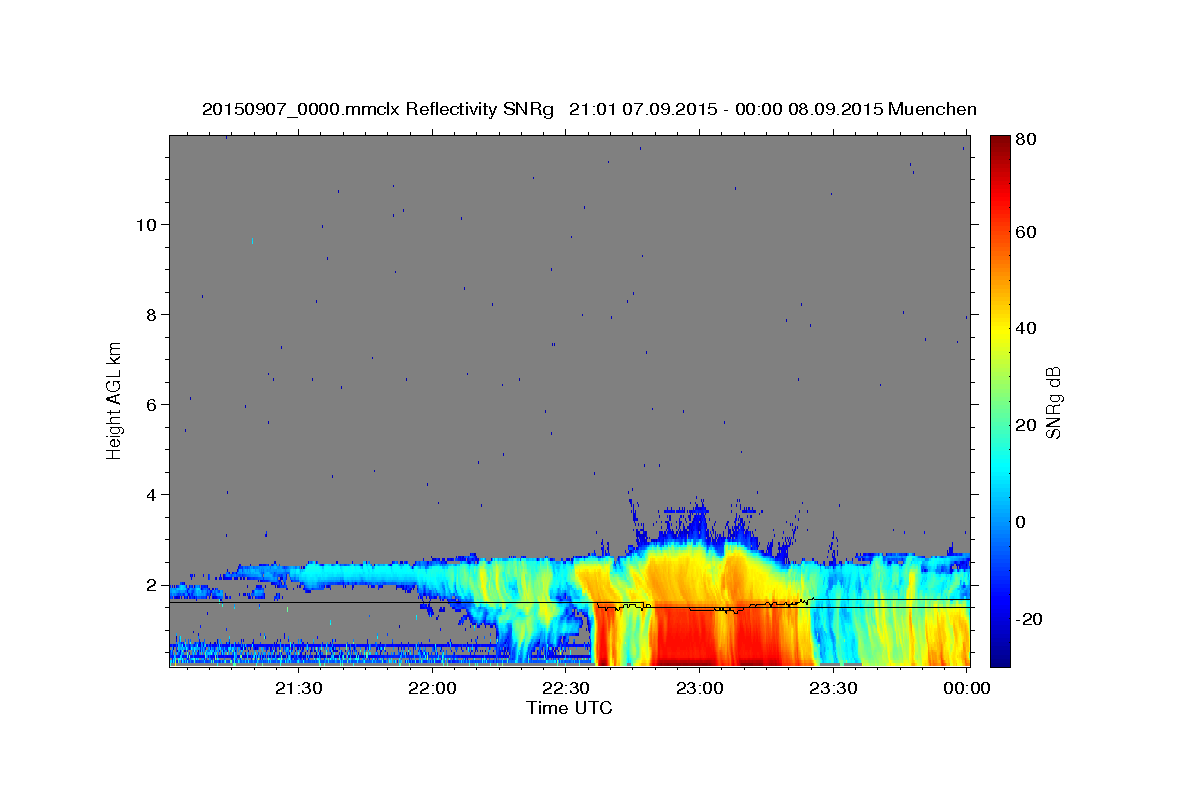Click the 'SNRg dB' colorbar label
Viewport: 1200px width, 800px height.
point(1054,403)
